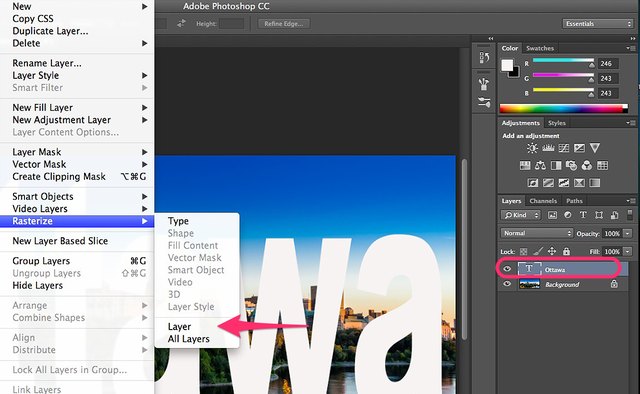Open the Adjustments panel options menu
Screen dimensions: 640x394
(x=631, y=123)
